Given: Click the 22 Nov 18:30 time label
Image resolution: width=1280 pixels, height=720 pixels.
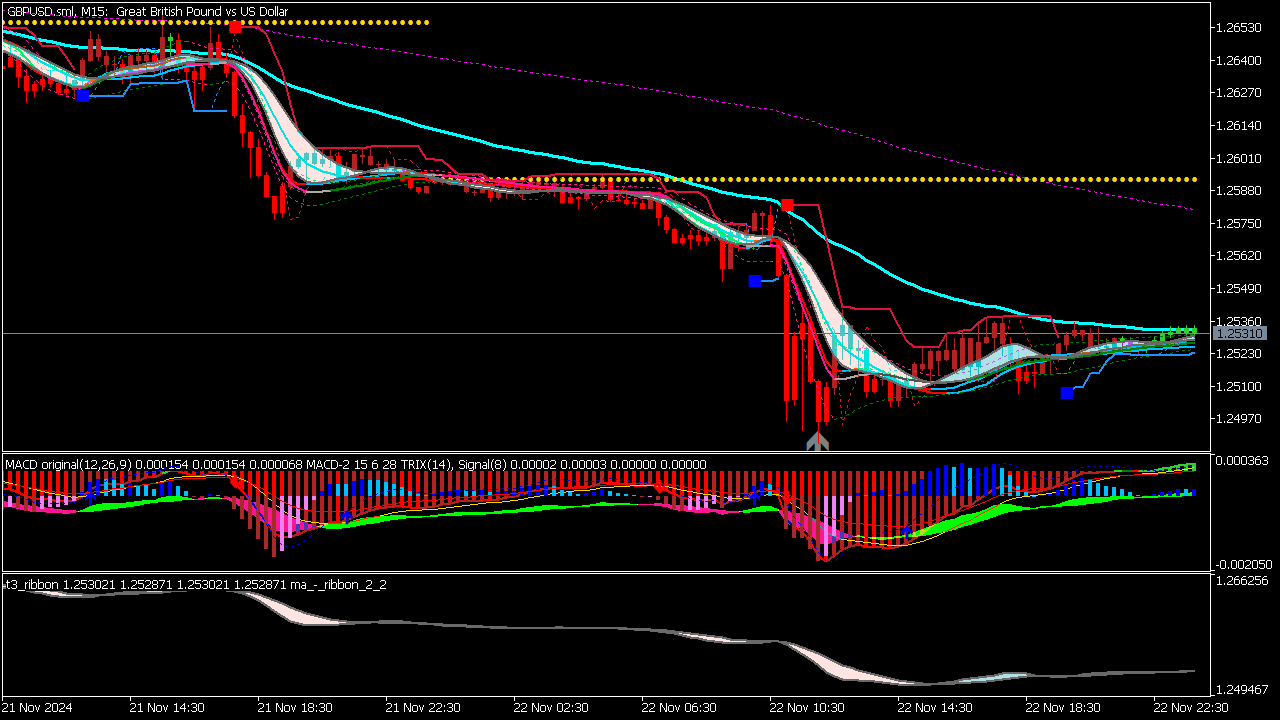Looking at the screenshot, I should coord(1063,707).
